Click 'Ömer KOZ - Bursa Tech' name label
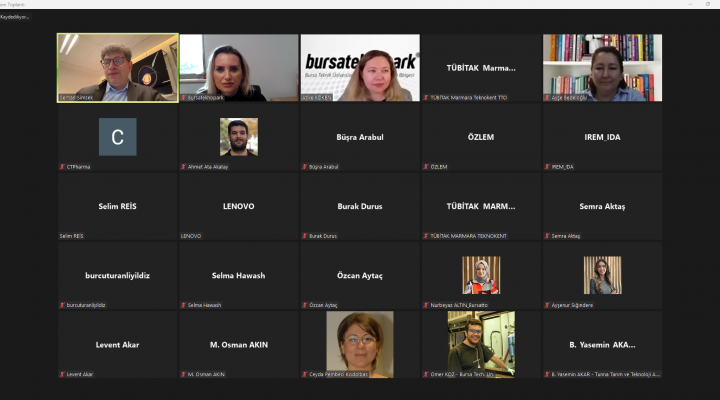This screenshot has width=720, height=400. pos(462,374)
